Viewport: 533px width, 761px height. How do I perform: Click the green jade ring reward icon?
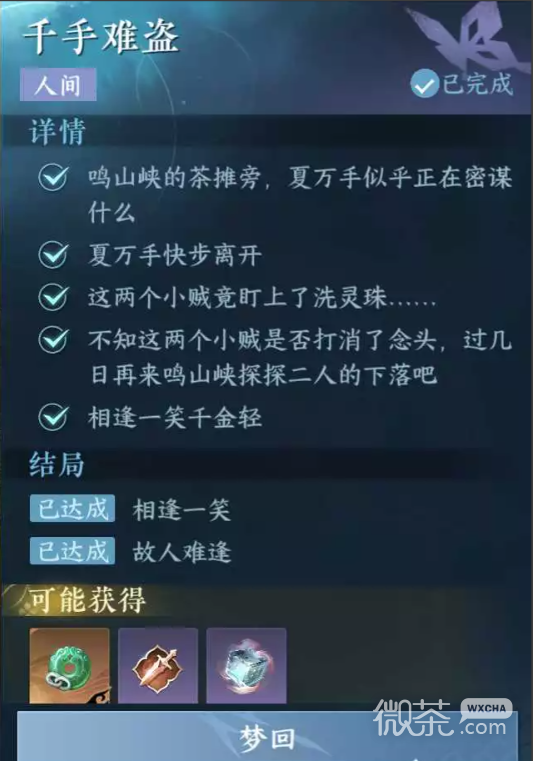(x=69, y=665)
